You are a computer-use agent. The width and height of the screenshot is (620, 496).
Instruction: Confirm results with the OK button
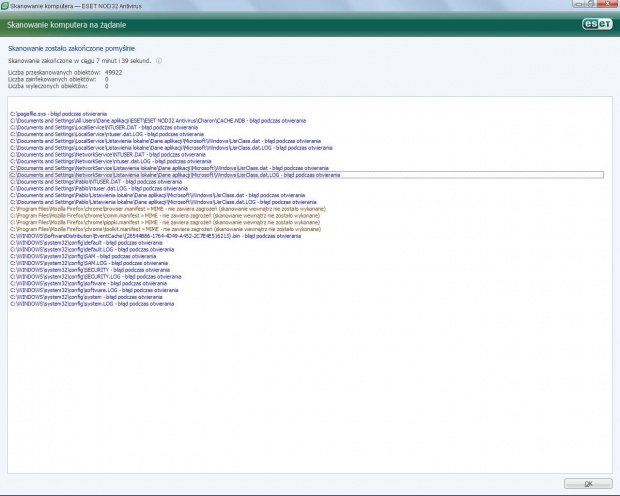tap(588, 483)
